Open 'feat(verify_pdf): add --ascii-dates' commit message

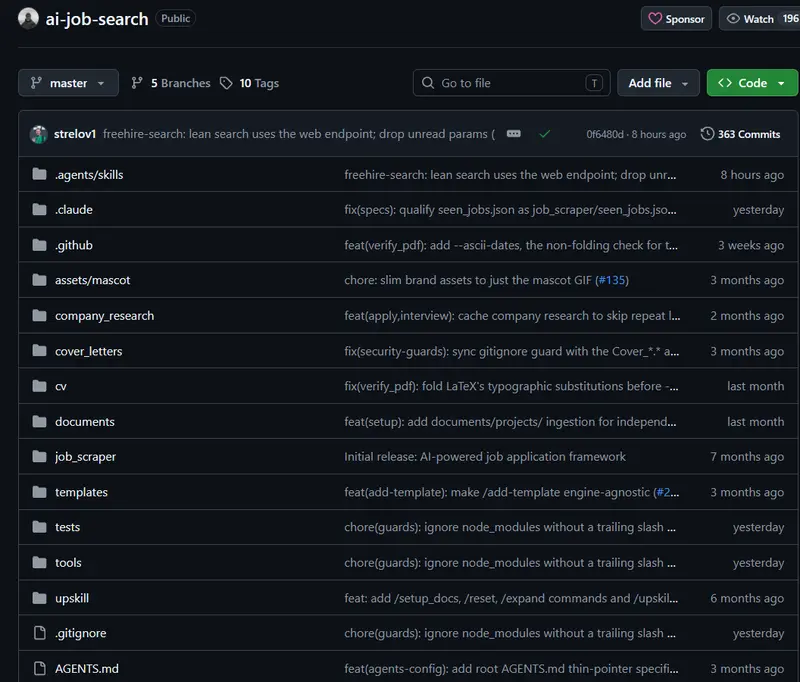(x=511, y=245)
